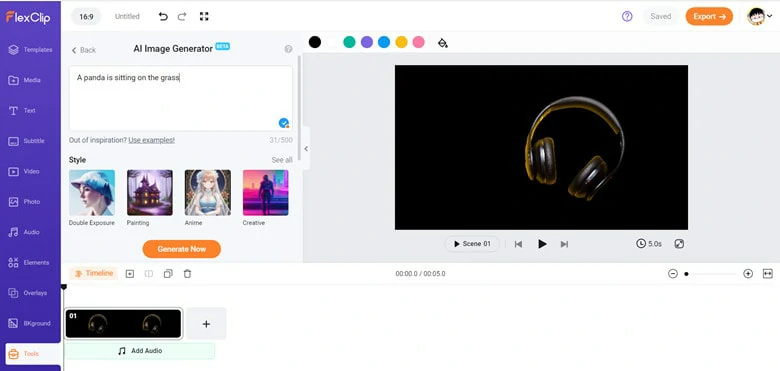Click the Use examples! link
The image size is (780, 371).
click(x=151, y=140)
